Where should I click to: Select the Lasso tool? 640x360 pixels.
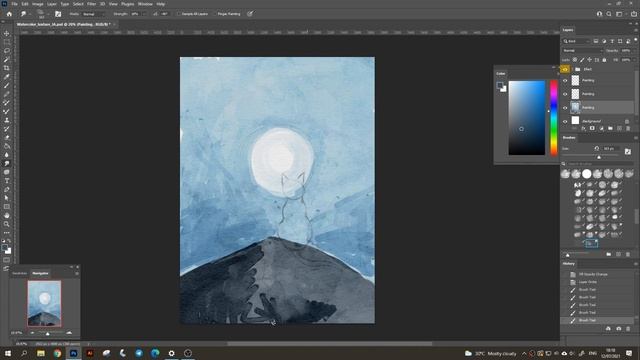click(7, 51)
